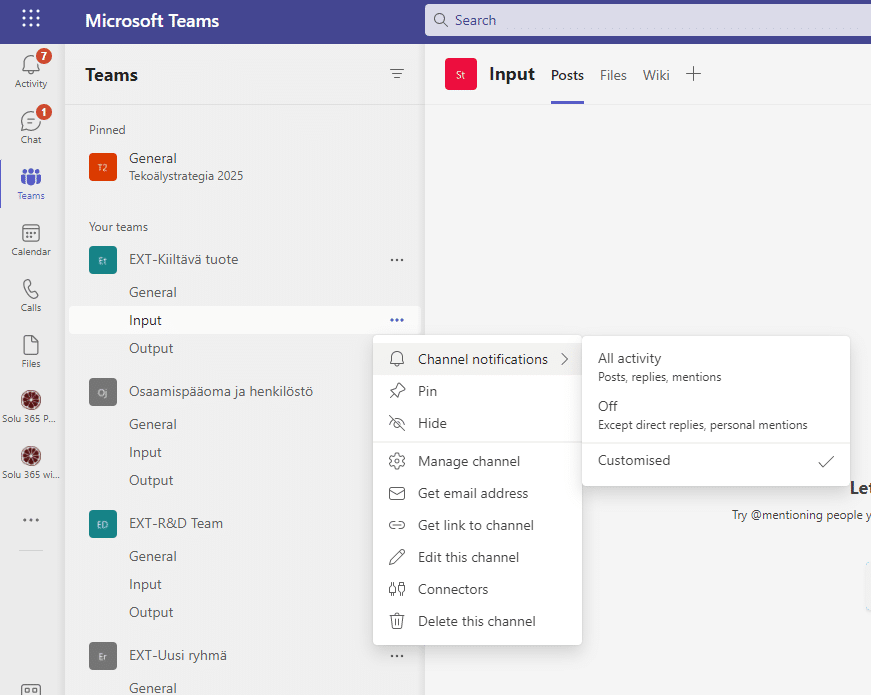Click into the Search box
The image size is (871, 695).
pos(648,20)
